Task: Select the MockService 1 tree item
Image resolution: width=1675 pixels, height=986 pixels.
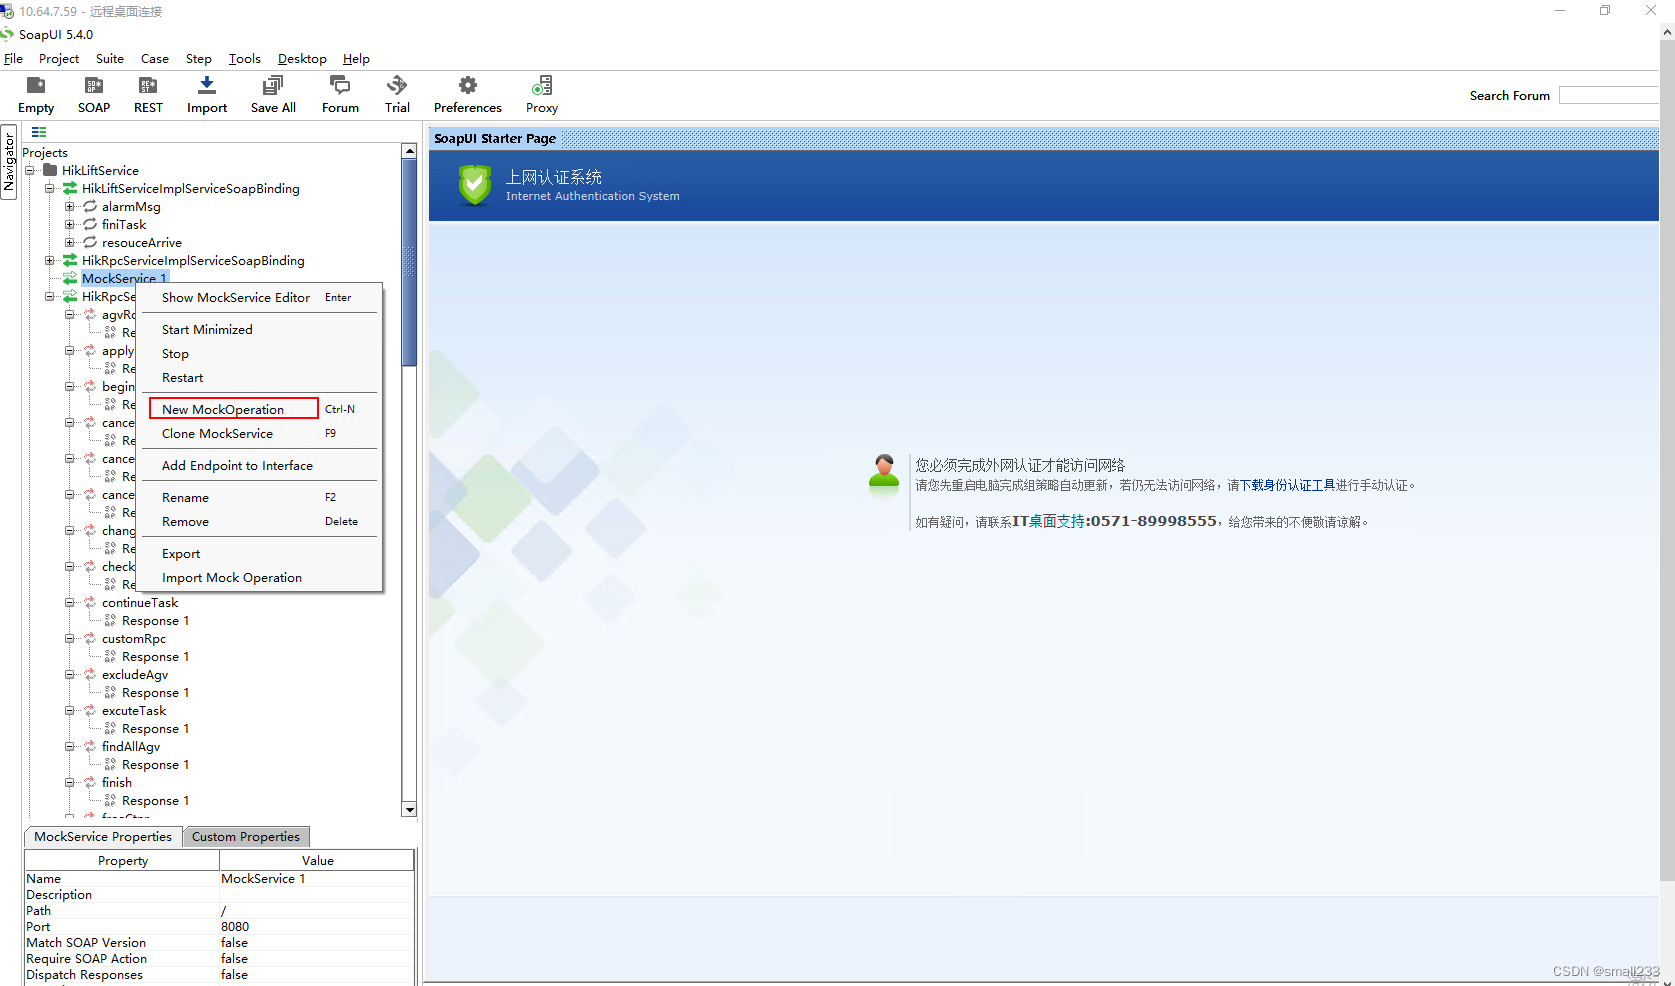Action: coord(124,278)
